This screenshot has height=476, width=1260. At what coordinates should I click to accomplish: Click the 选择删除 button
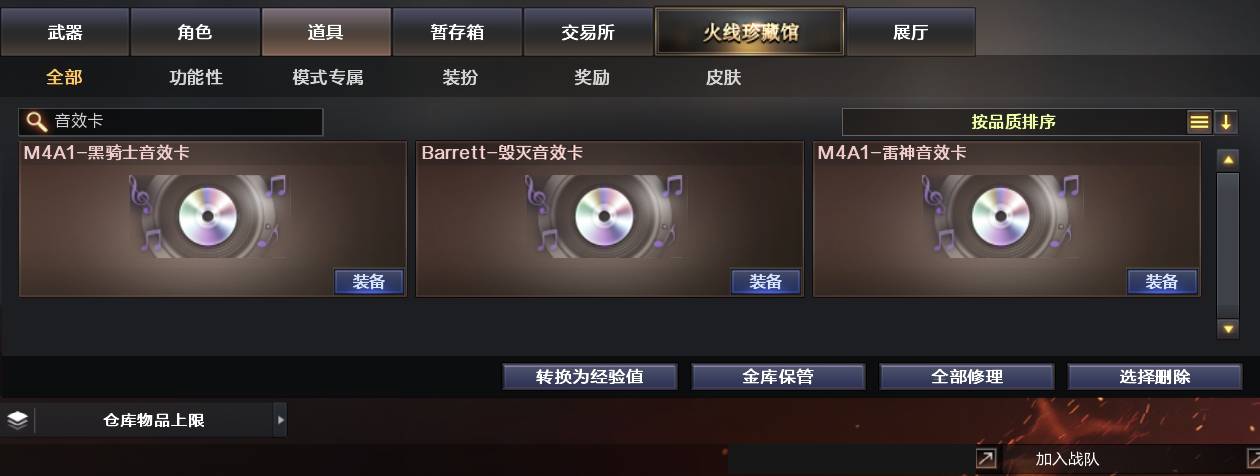point(1155,377)
